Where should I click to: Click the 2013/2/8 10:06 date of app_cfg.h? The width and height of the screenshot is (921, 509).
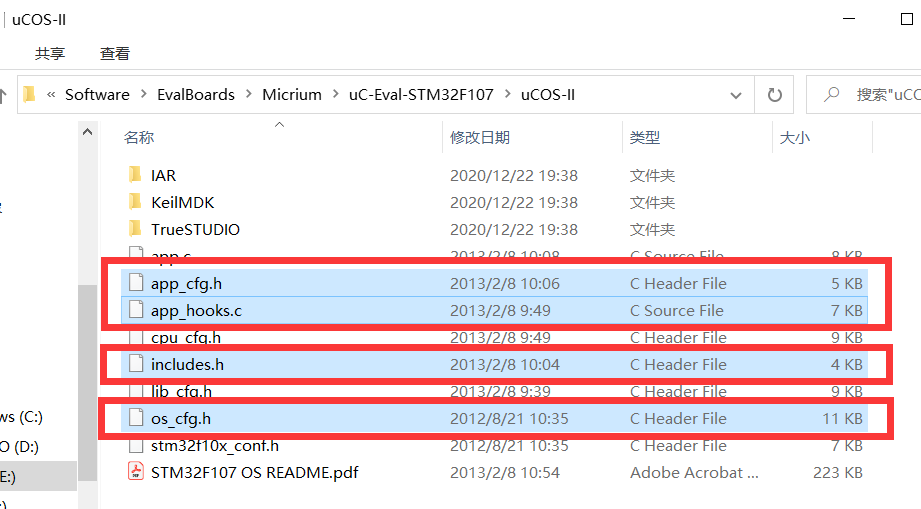point(505,284)
